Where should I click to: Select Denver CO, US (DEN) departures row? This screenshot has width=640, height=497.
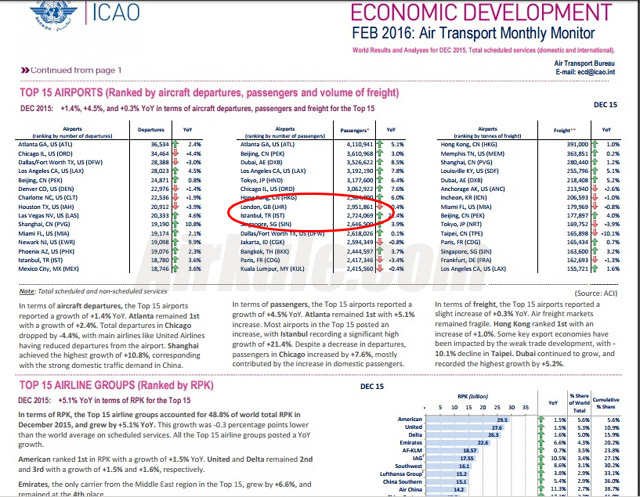(46, 189)
